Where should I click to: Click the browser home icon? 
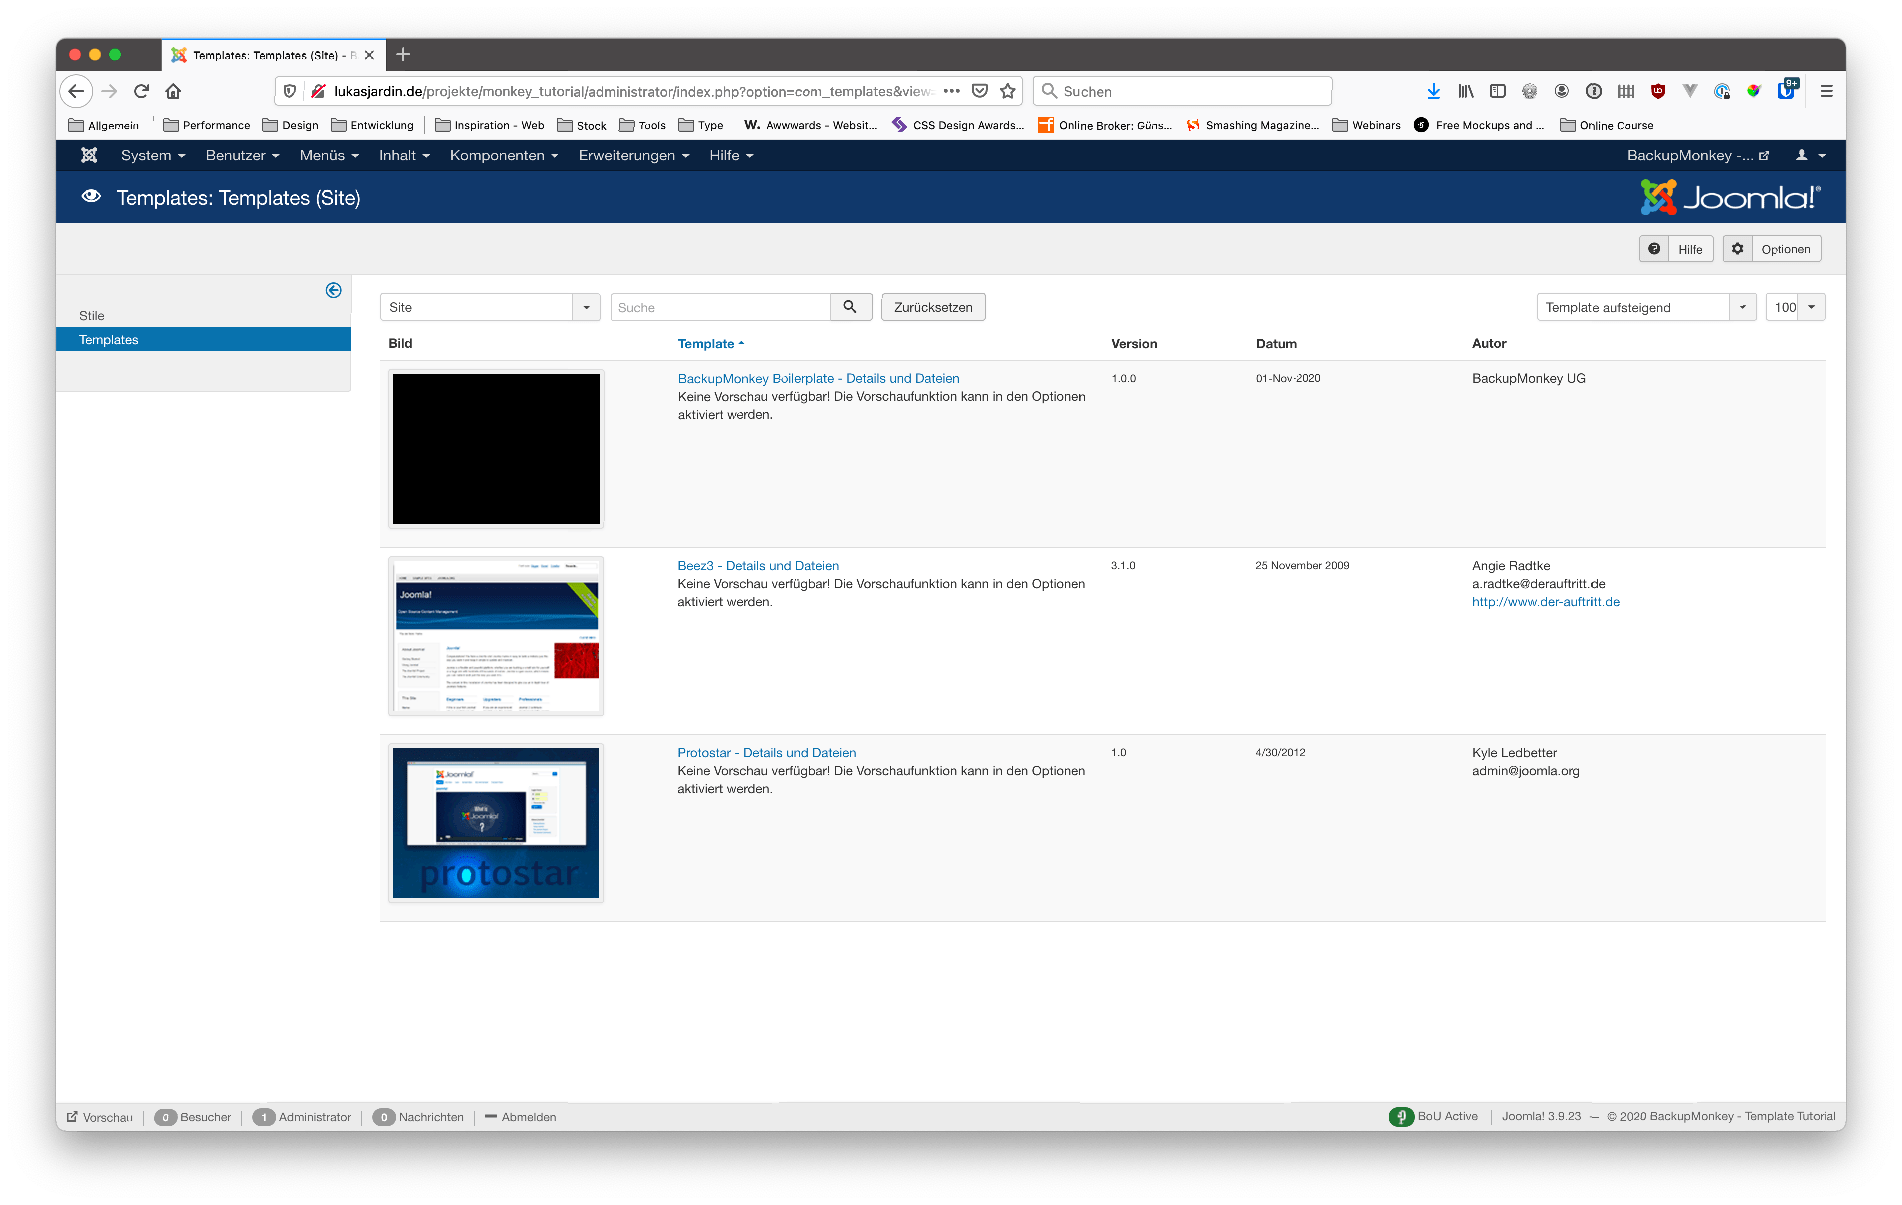[173, 91]
